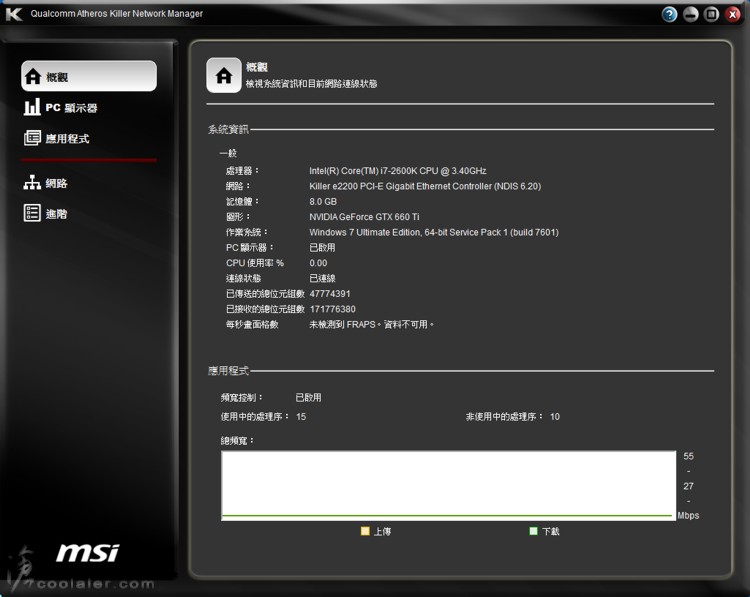Click the Mbps unit label
The height and width of the screenshot is (597, 750).
click(x=688, y=515)
